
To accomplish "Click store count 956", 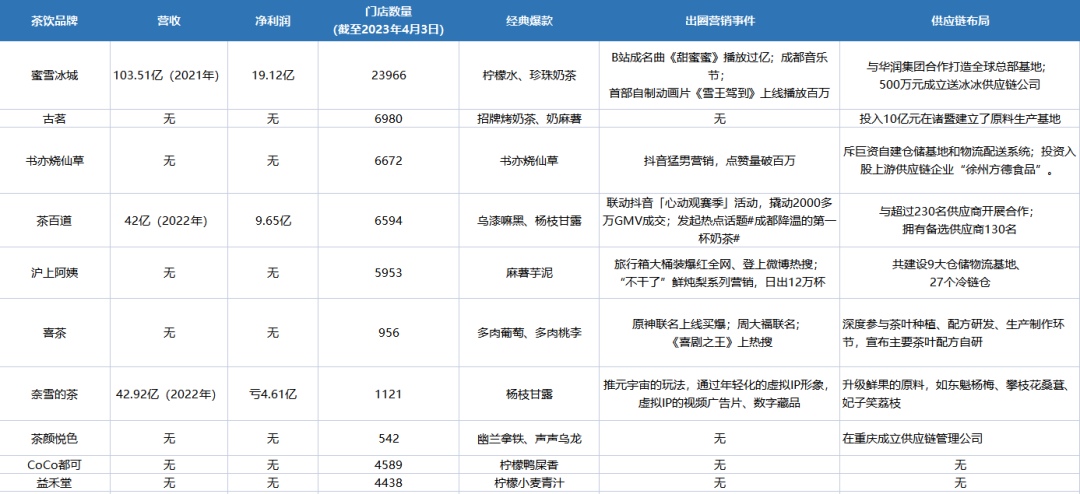I will pyautogui.click(x=387, y=332).
